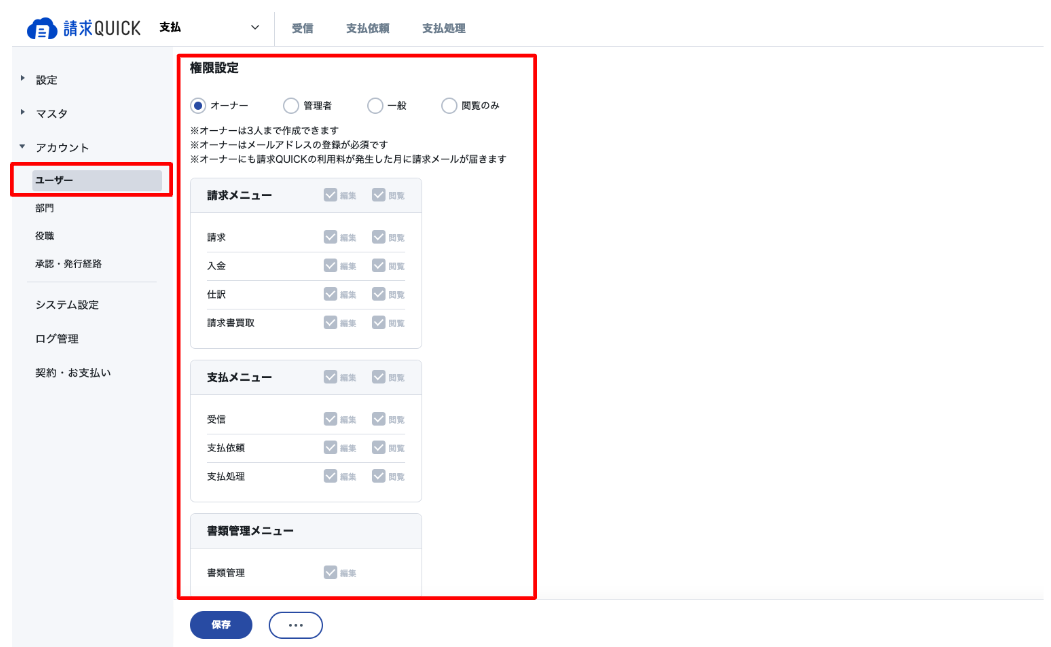Select 承認・発行経路 in the sidebar
The image size is (1051, 647).
pyautogui.click(x=68, y=263)
